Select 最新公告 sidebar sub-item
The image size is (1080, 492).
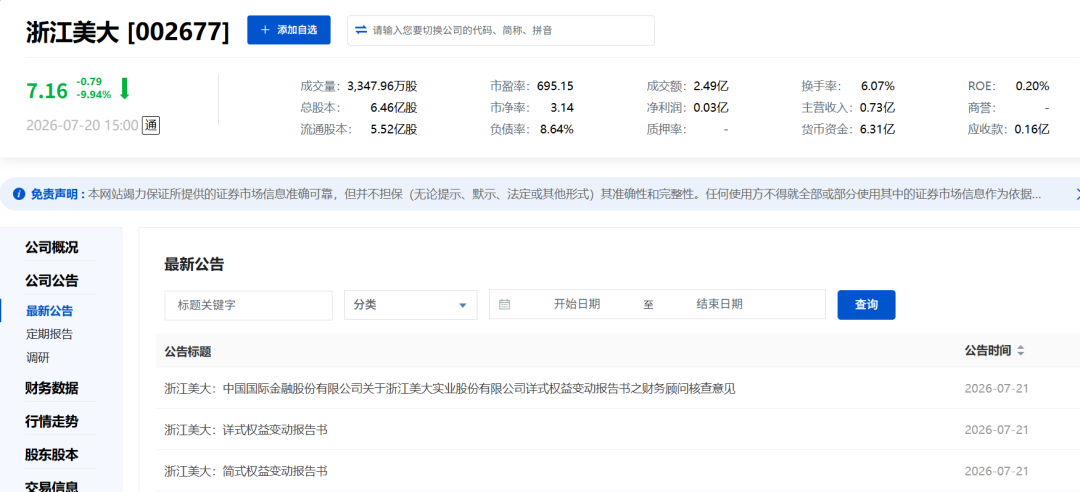click(49, 310)
